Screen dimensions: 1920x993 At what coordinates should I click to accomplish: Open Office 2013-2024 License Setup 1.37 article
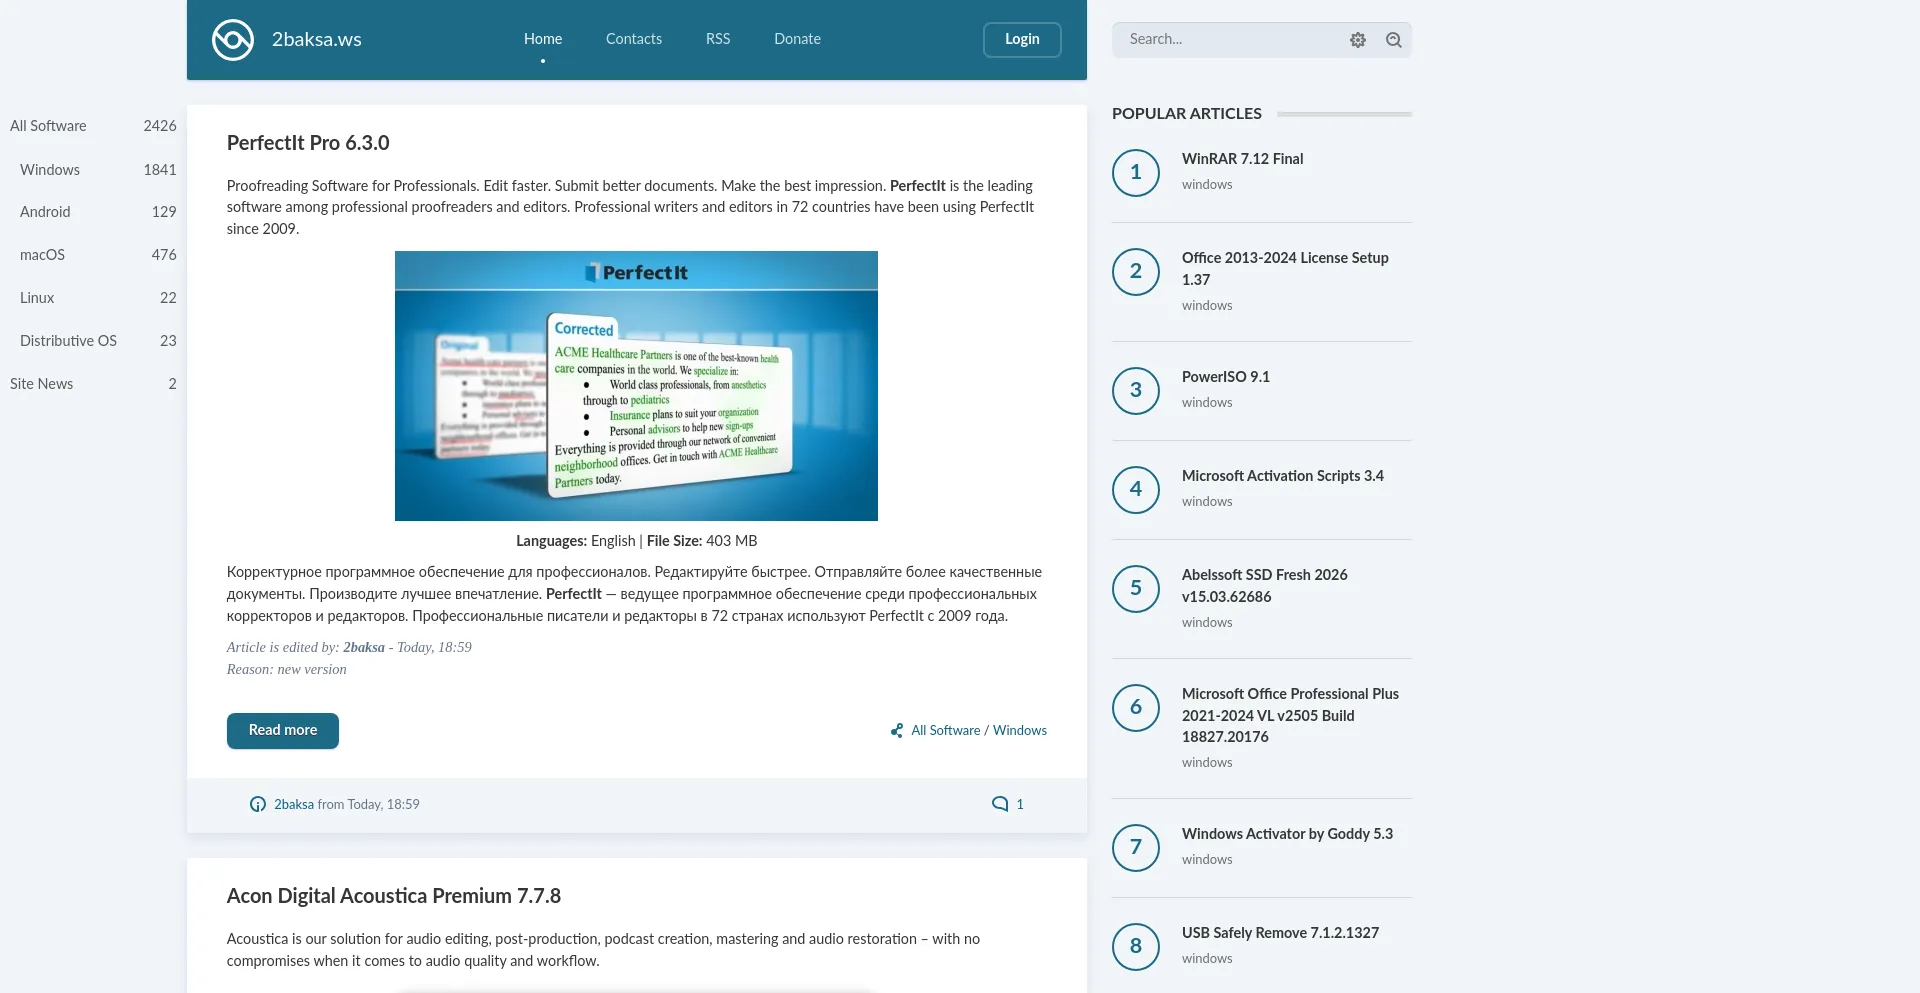coord(1285,269)
